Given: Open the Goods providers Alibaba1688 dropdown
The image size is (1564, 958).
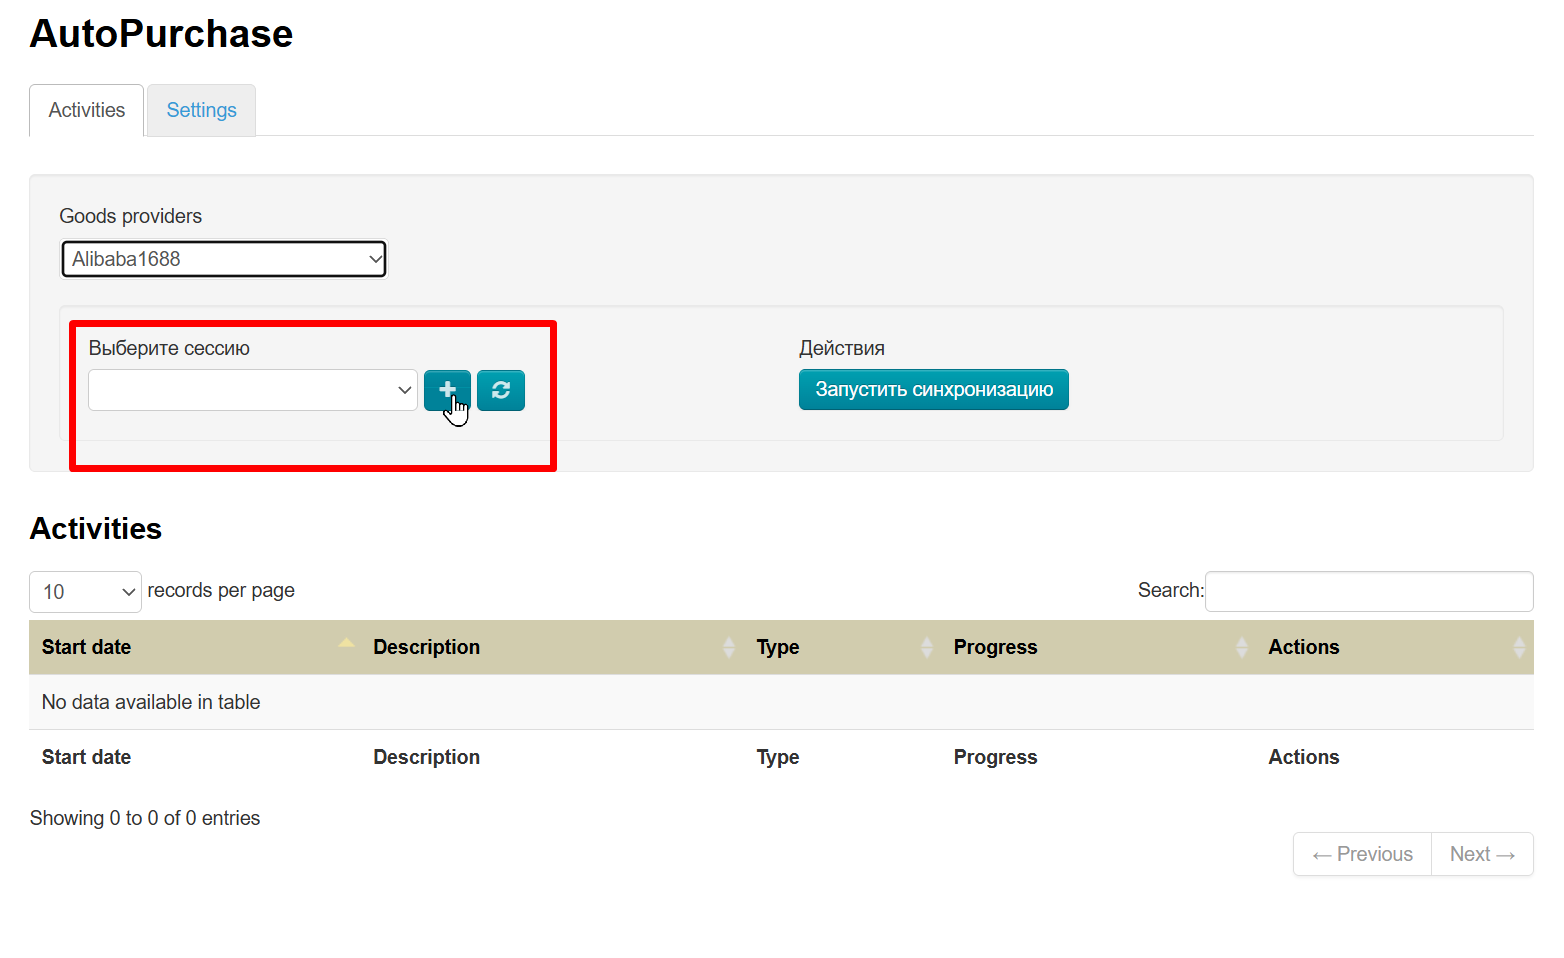Looking at the screenshot, I should 224,259.
